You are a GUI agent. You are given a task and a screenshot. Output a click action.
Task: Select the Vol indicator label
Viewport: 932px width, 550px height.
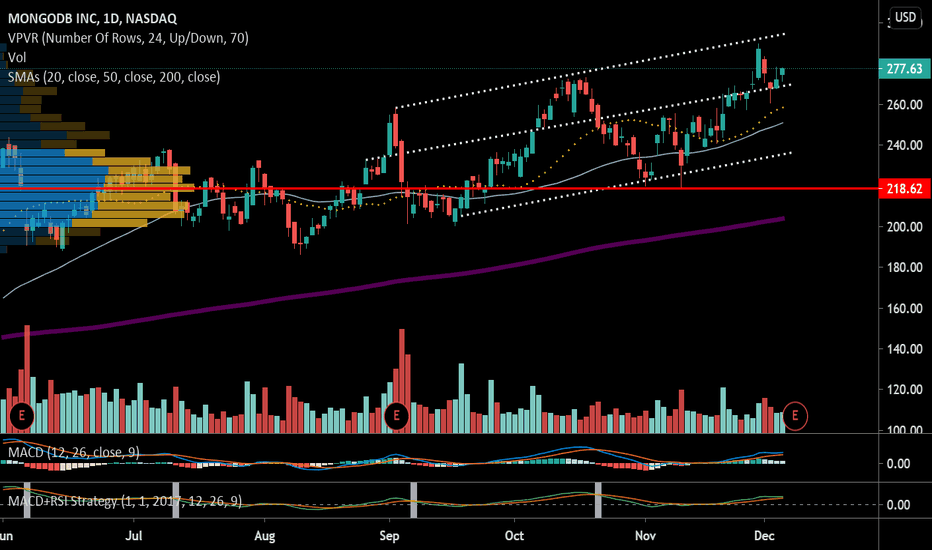[17, 58]
